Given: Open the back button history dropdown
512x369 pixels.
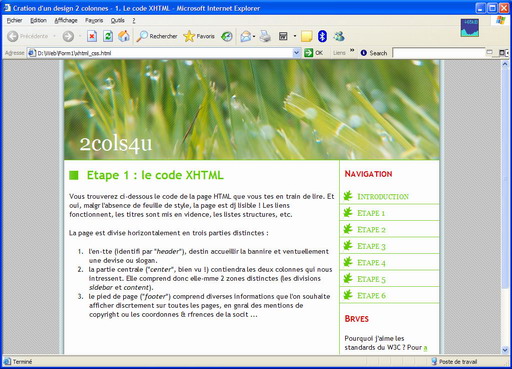Looking at the screenshot, I should click(x=54, y=36).
